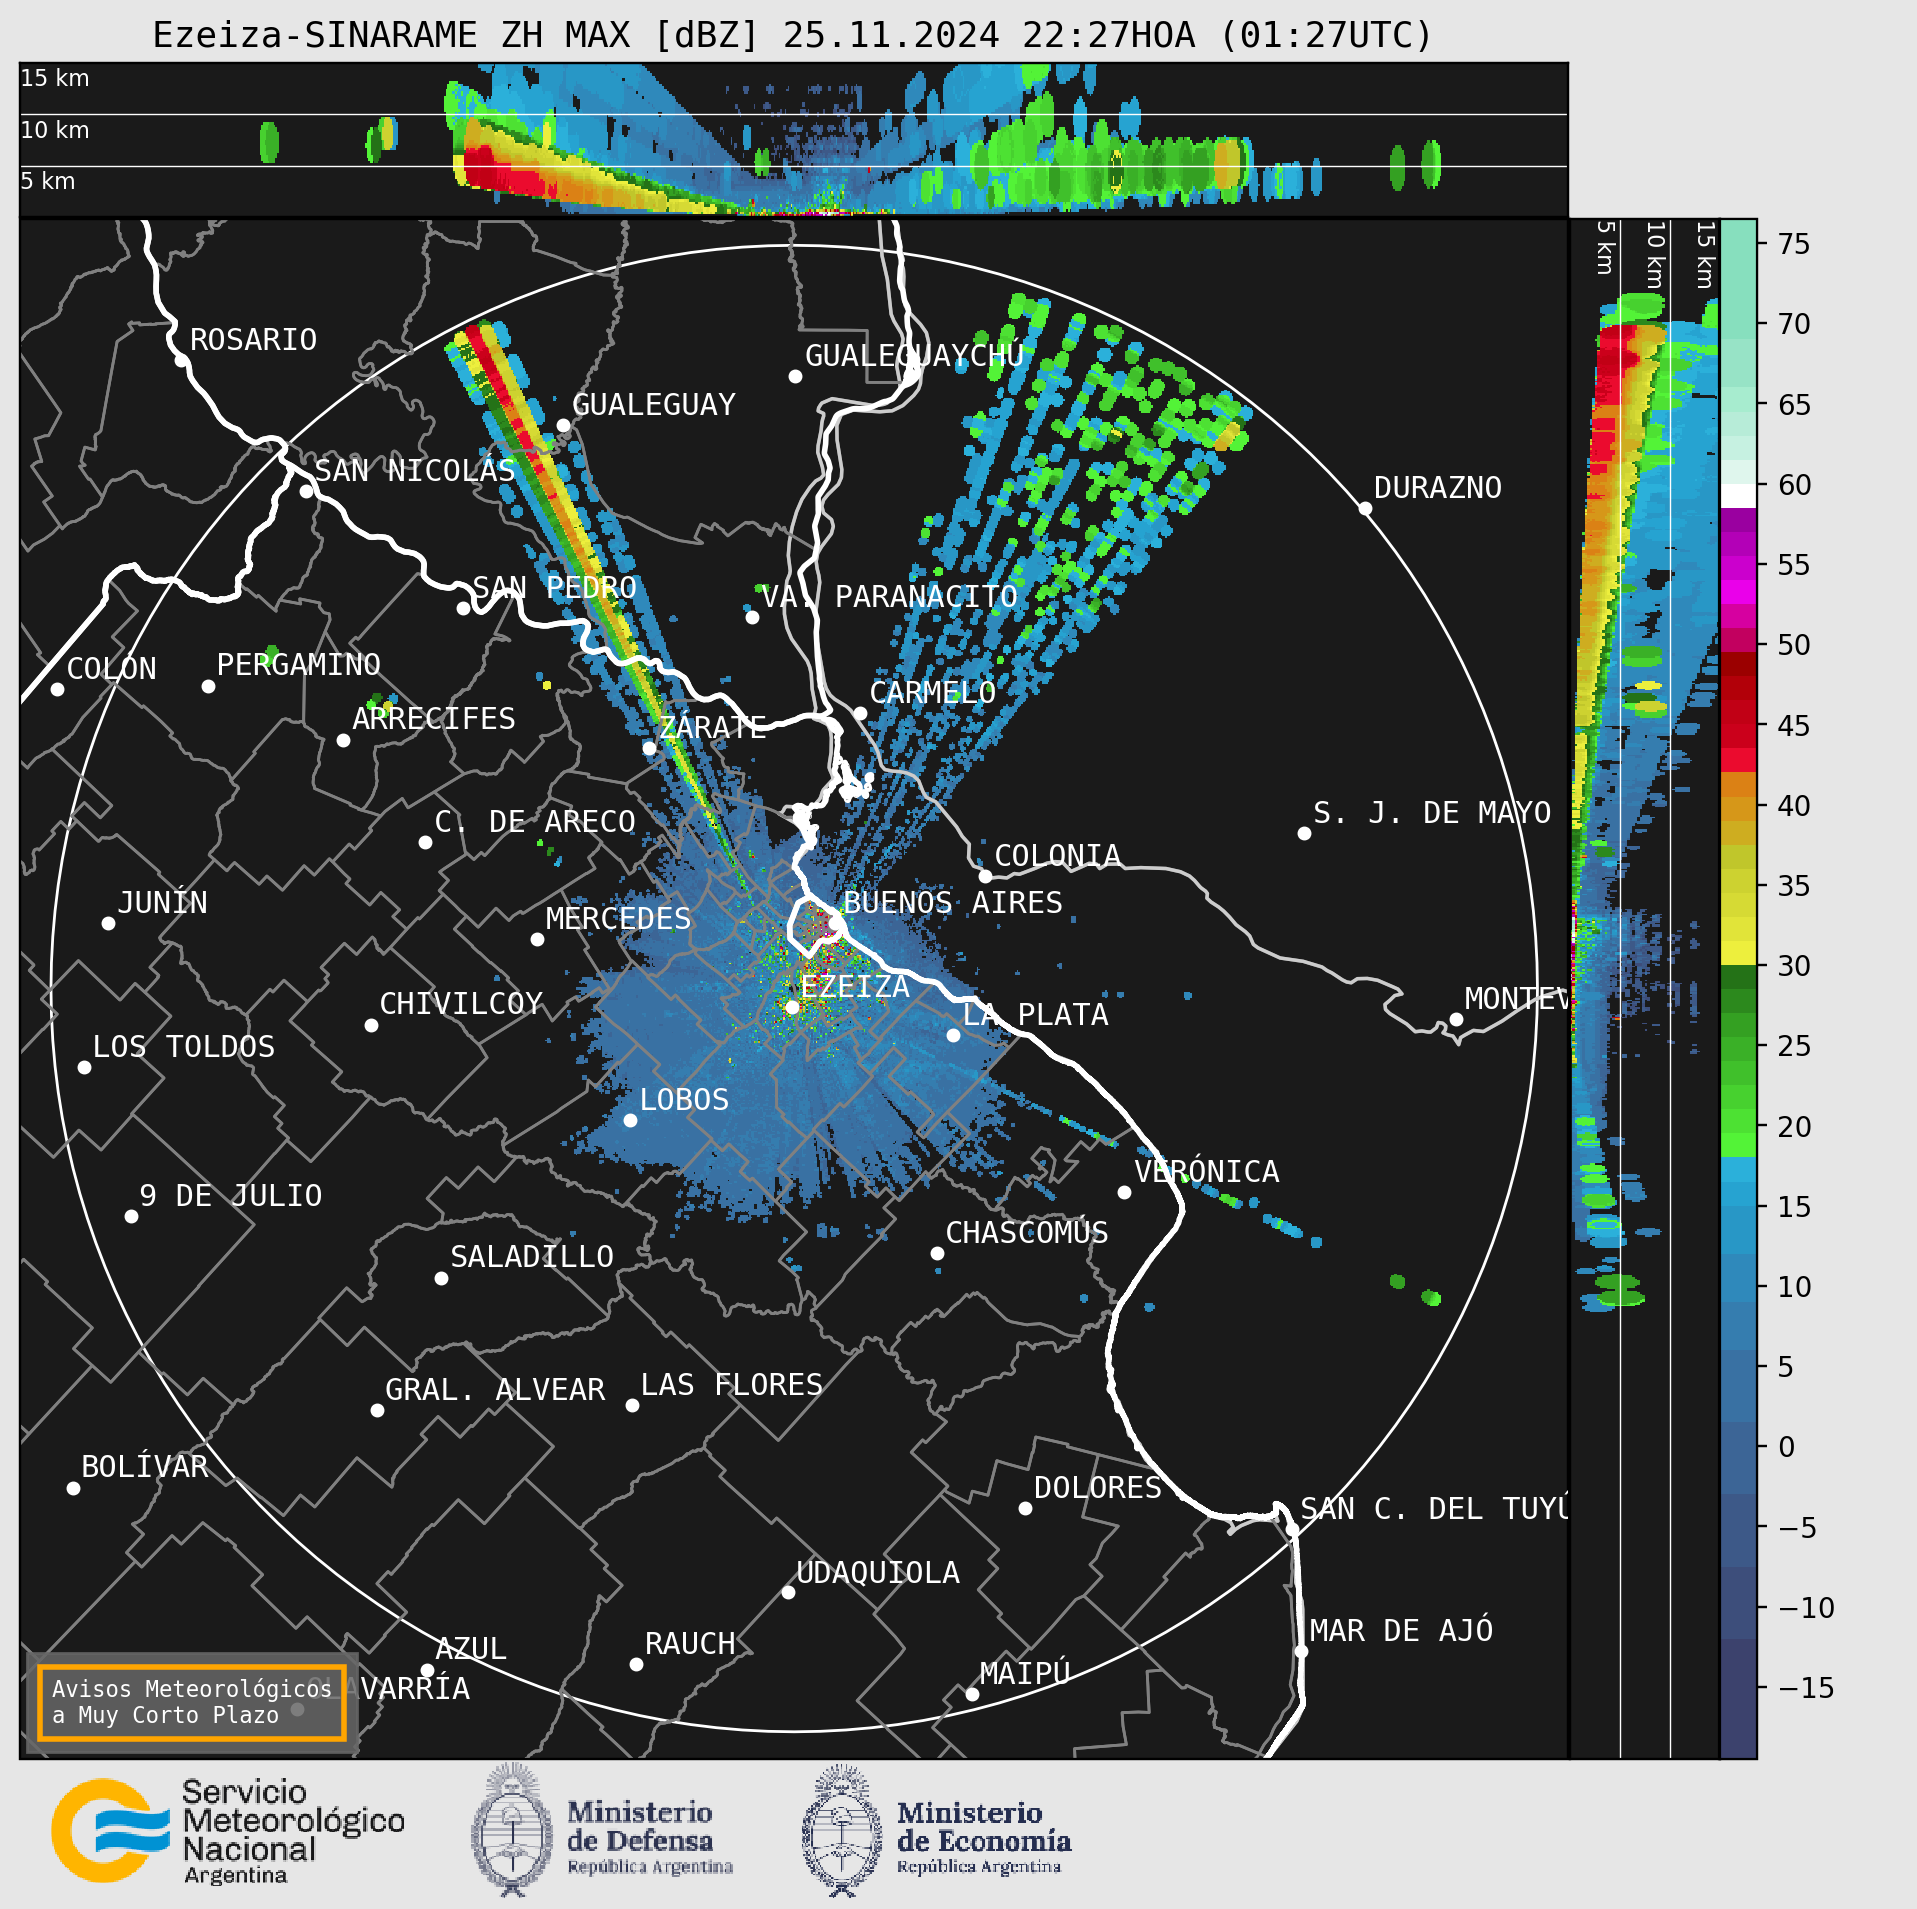Select the MAIPÚ label

1025,1673
